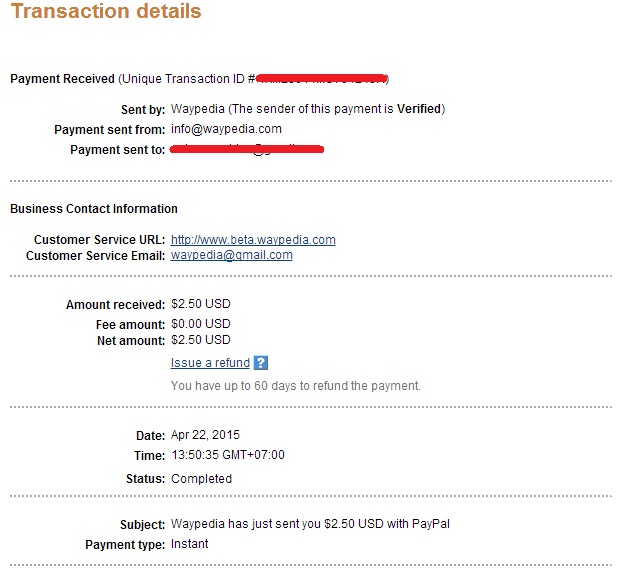
Task: Click the waypedia@gmail.com email link
Action: point(231,255)
